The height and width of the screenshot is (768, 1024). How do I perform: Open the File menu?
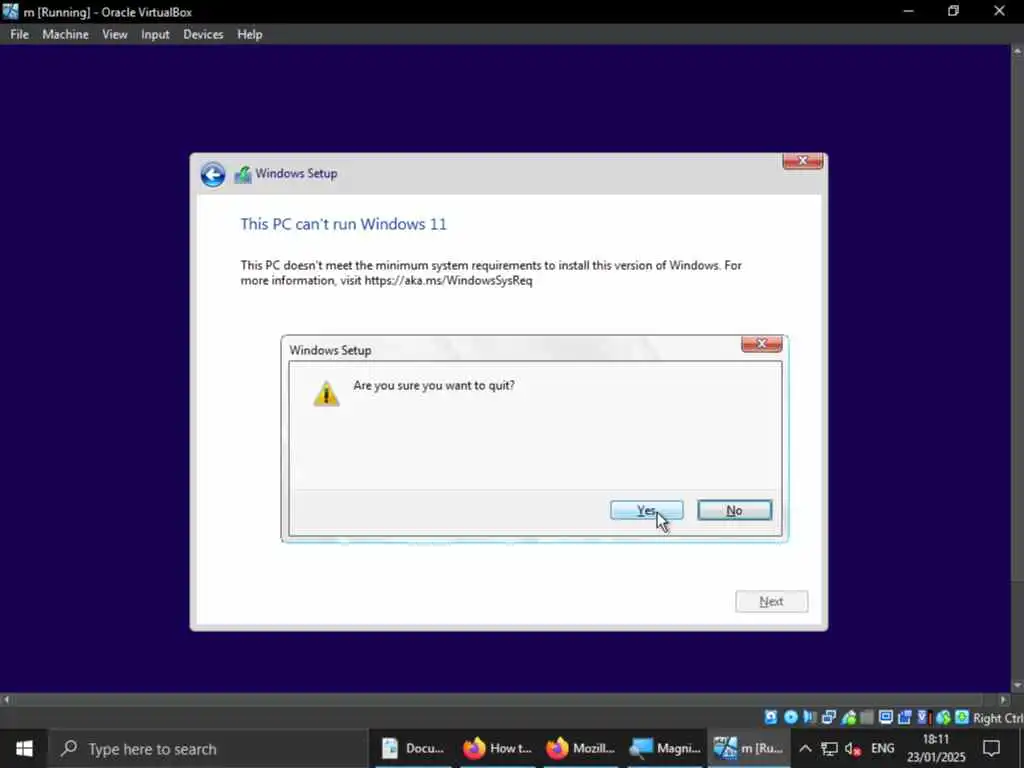coord(20,35)
